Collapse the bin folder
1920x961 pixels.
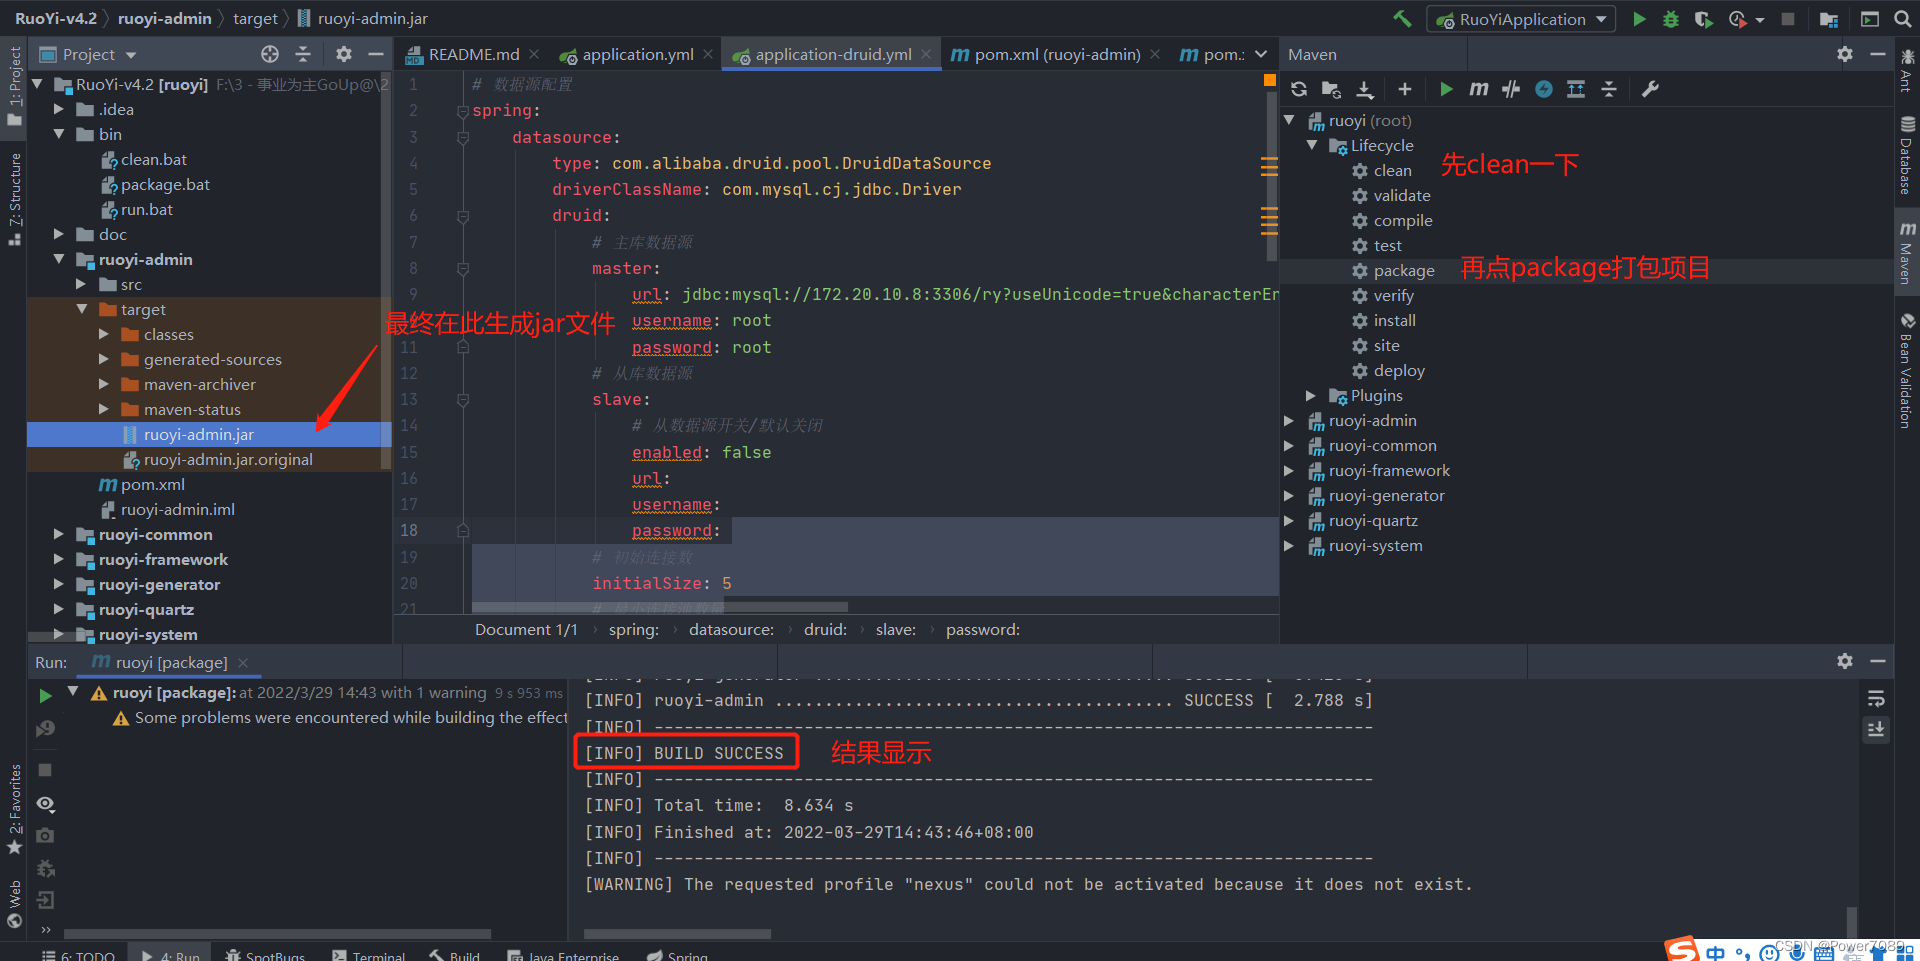(59, 134)
